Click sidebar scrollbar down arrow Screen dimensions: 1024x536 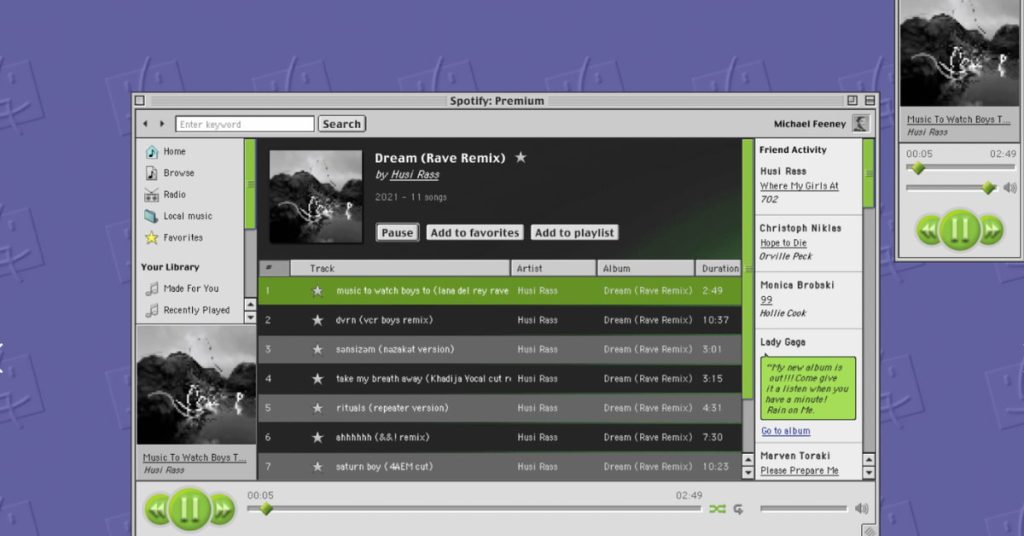(250, 317)
